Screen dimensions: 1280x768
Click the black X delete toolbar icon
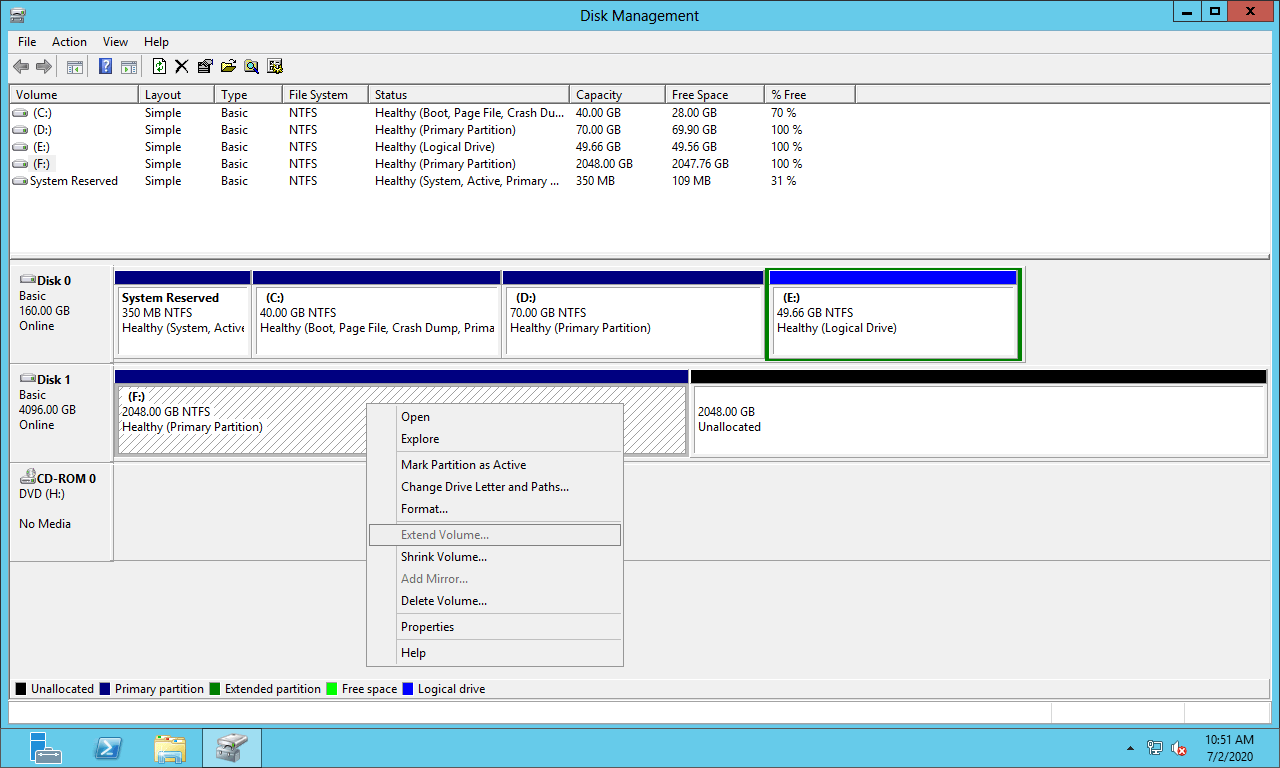(x=181, y=67)
